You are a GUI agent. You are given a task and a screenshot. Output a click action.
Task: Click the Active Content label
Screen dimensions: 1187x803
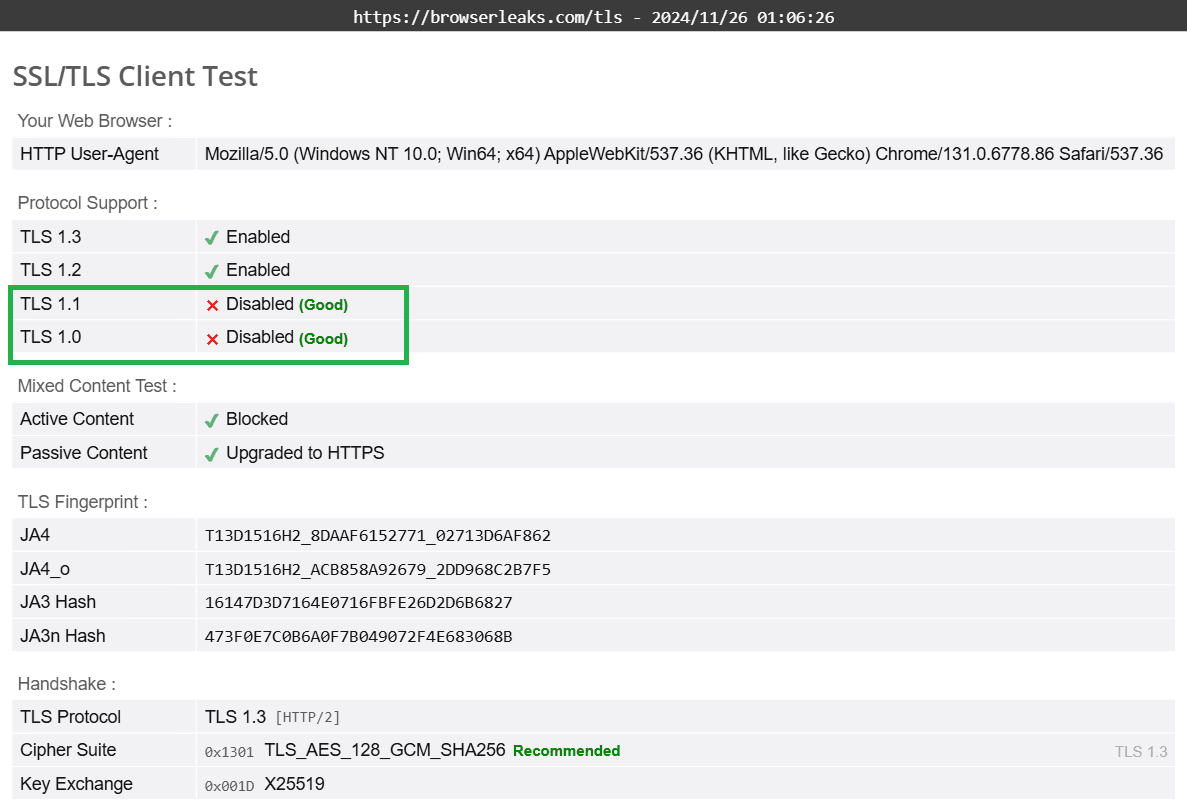point(77,419)
